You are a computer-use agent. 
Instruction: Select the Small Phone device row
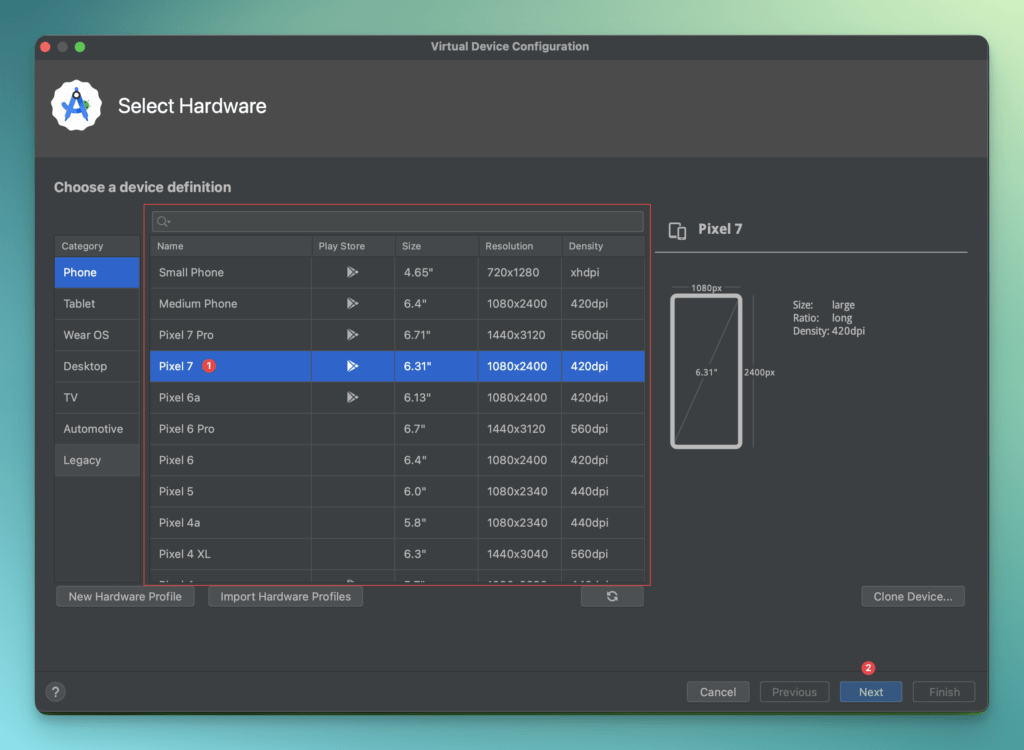398,272
